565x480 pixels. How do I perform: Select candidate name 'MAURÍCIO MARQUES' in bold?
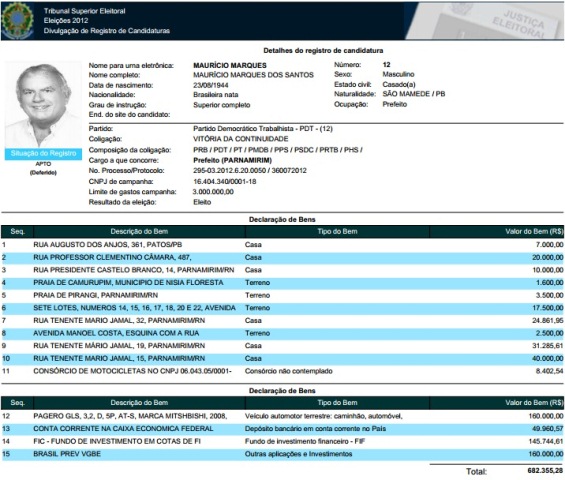(230, 65)
